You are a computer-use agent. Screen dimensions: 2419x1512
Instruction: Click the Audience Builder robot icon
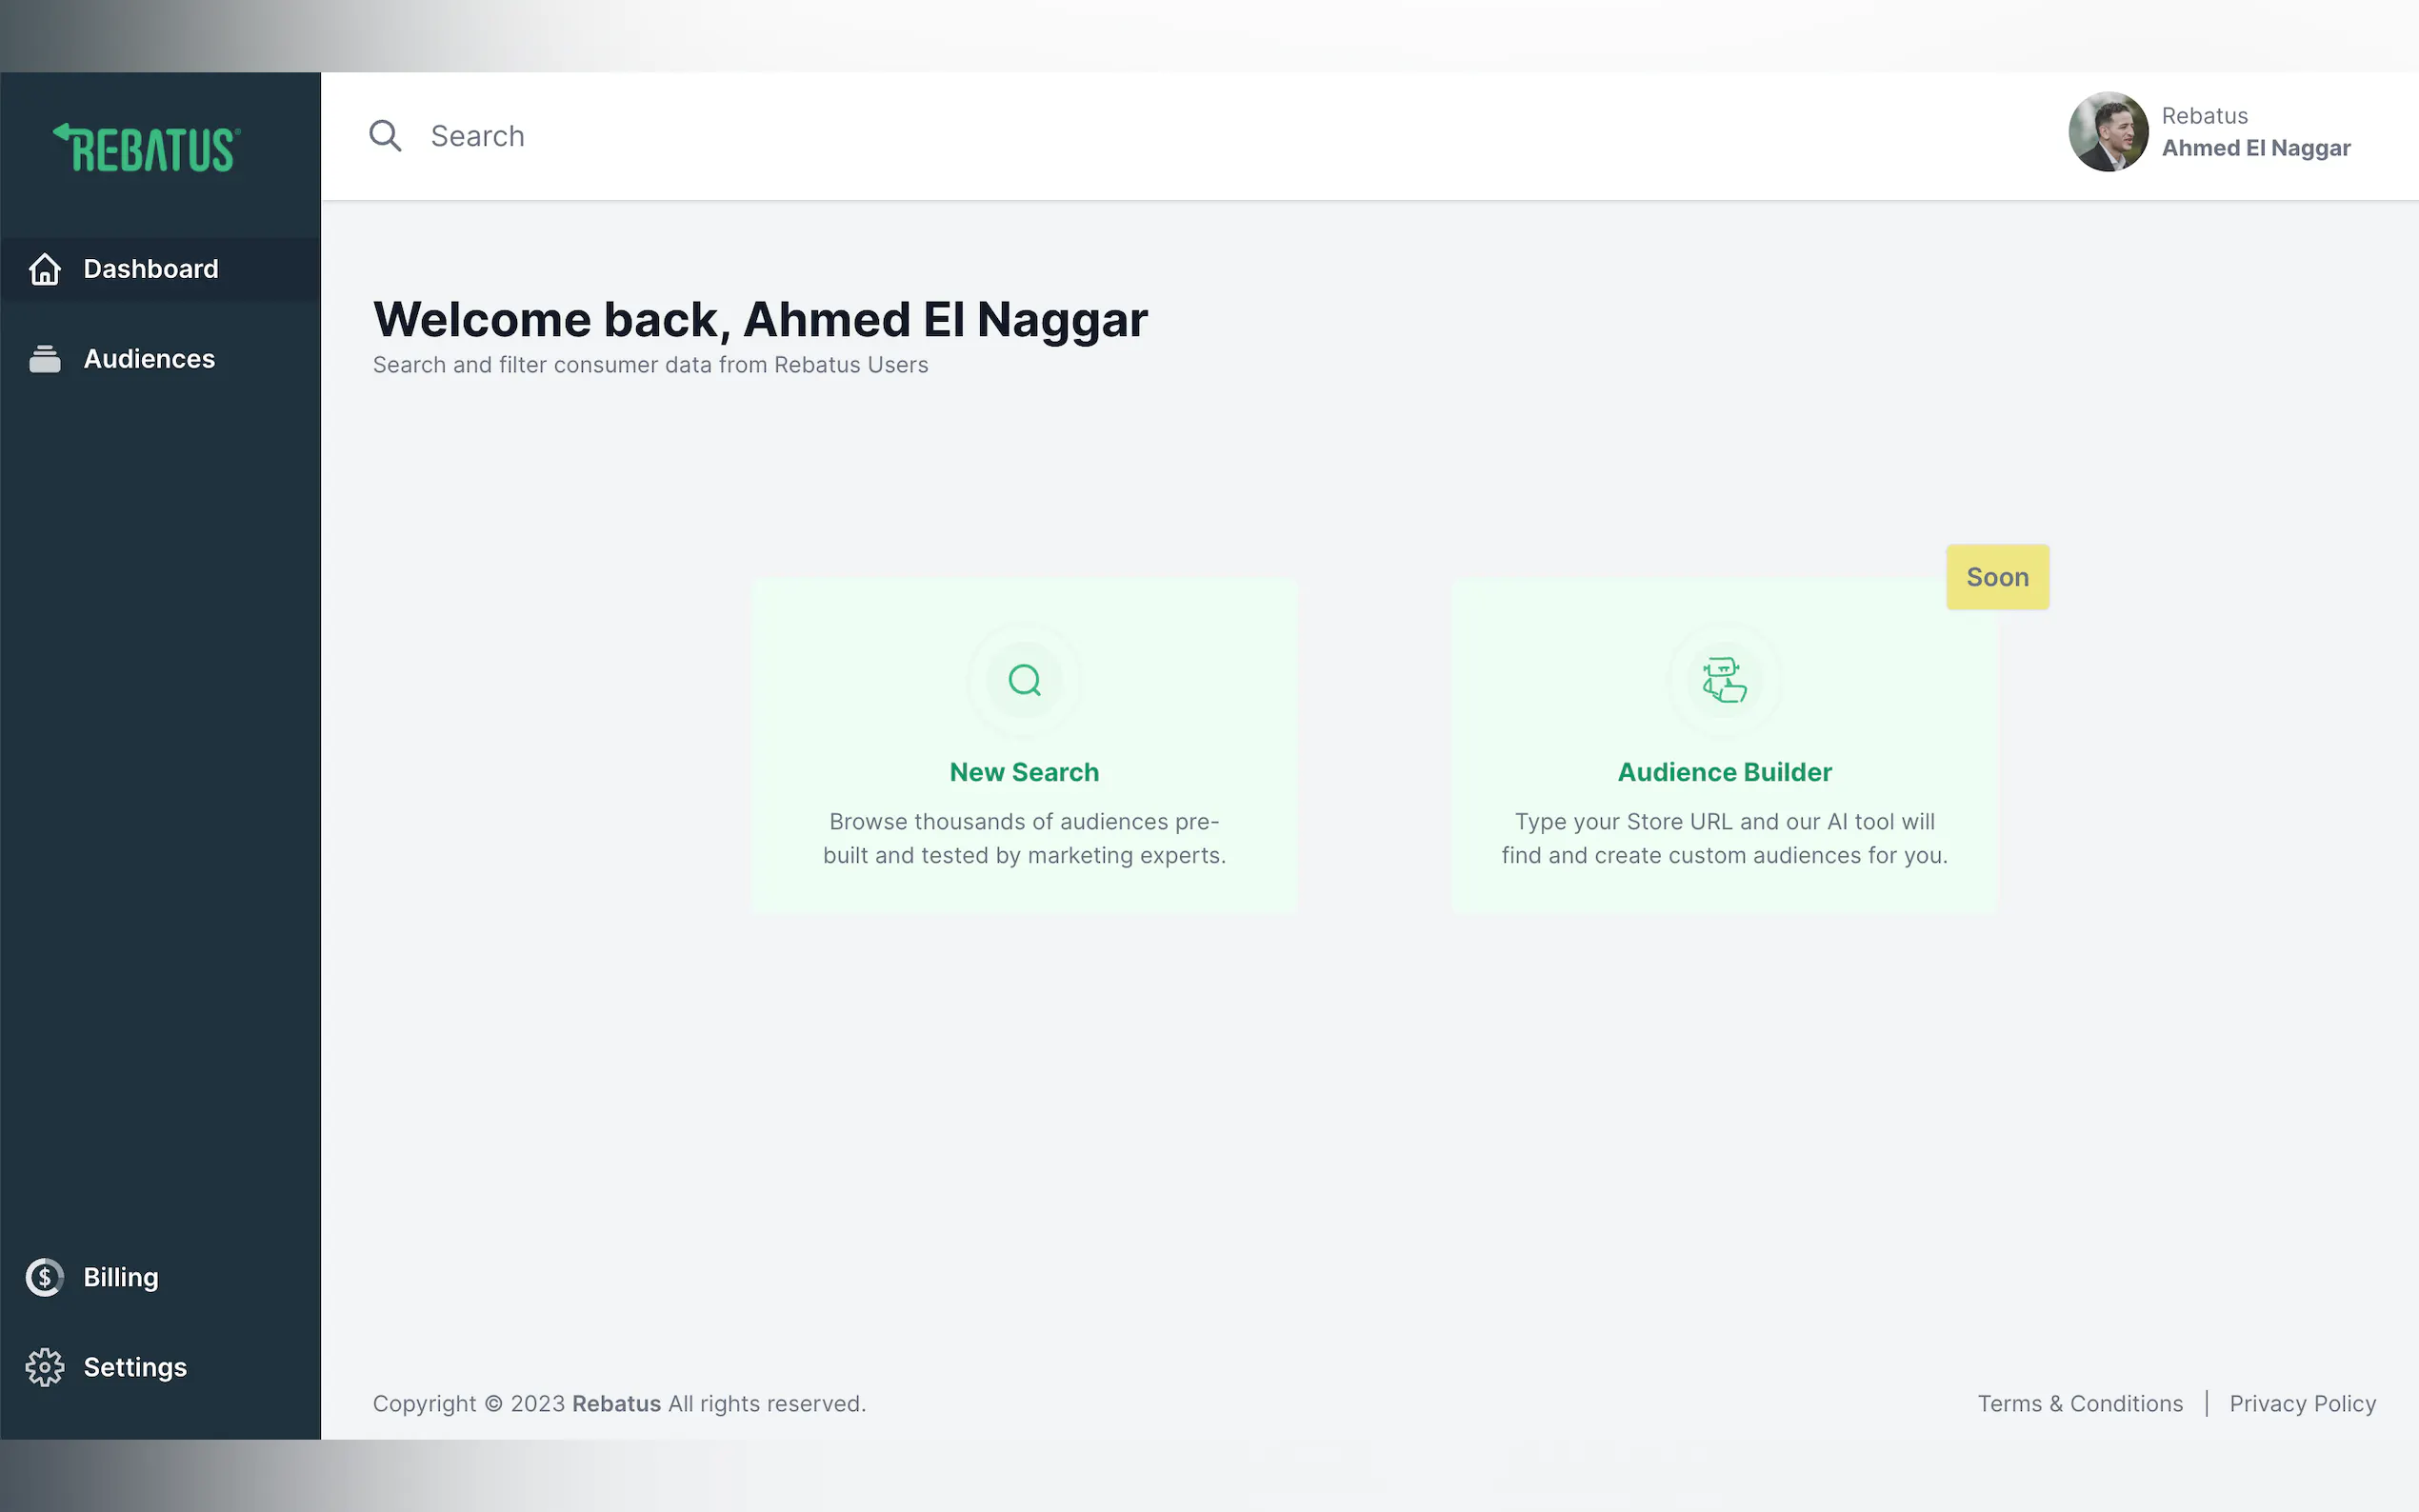click(1724, 680)
